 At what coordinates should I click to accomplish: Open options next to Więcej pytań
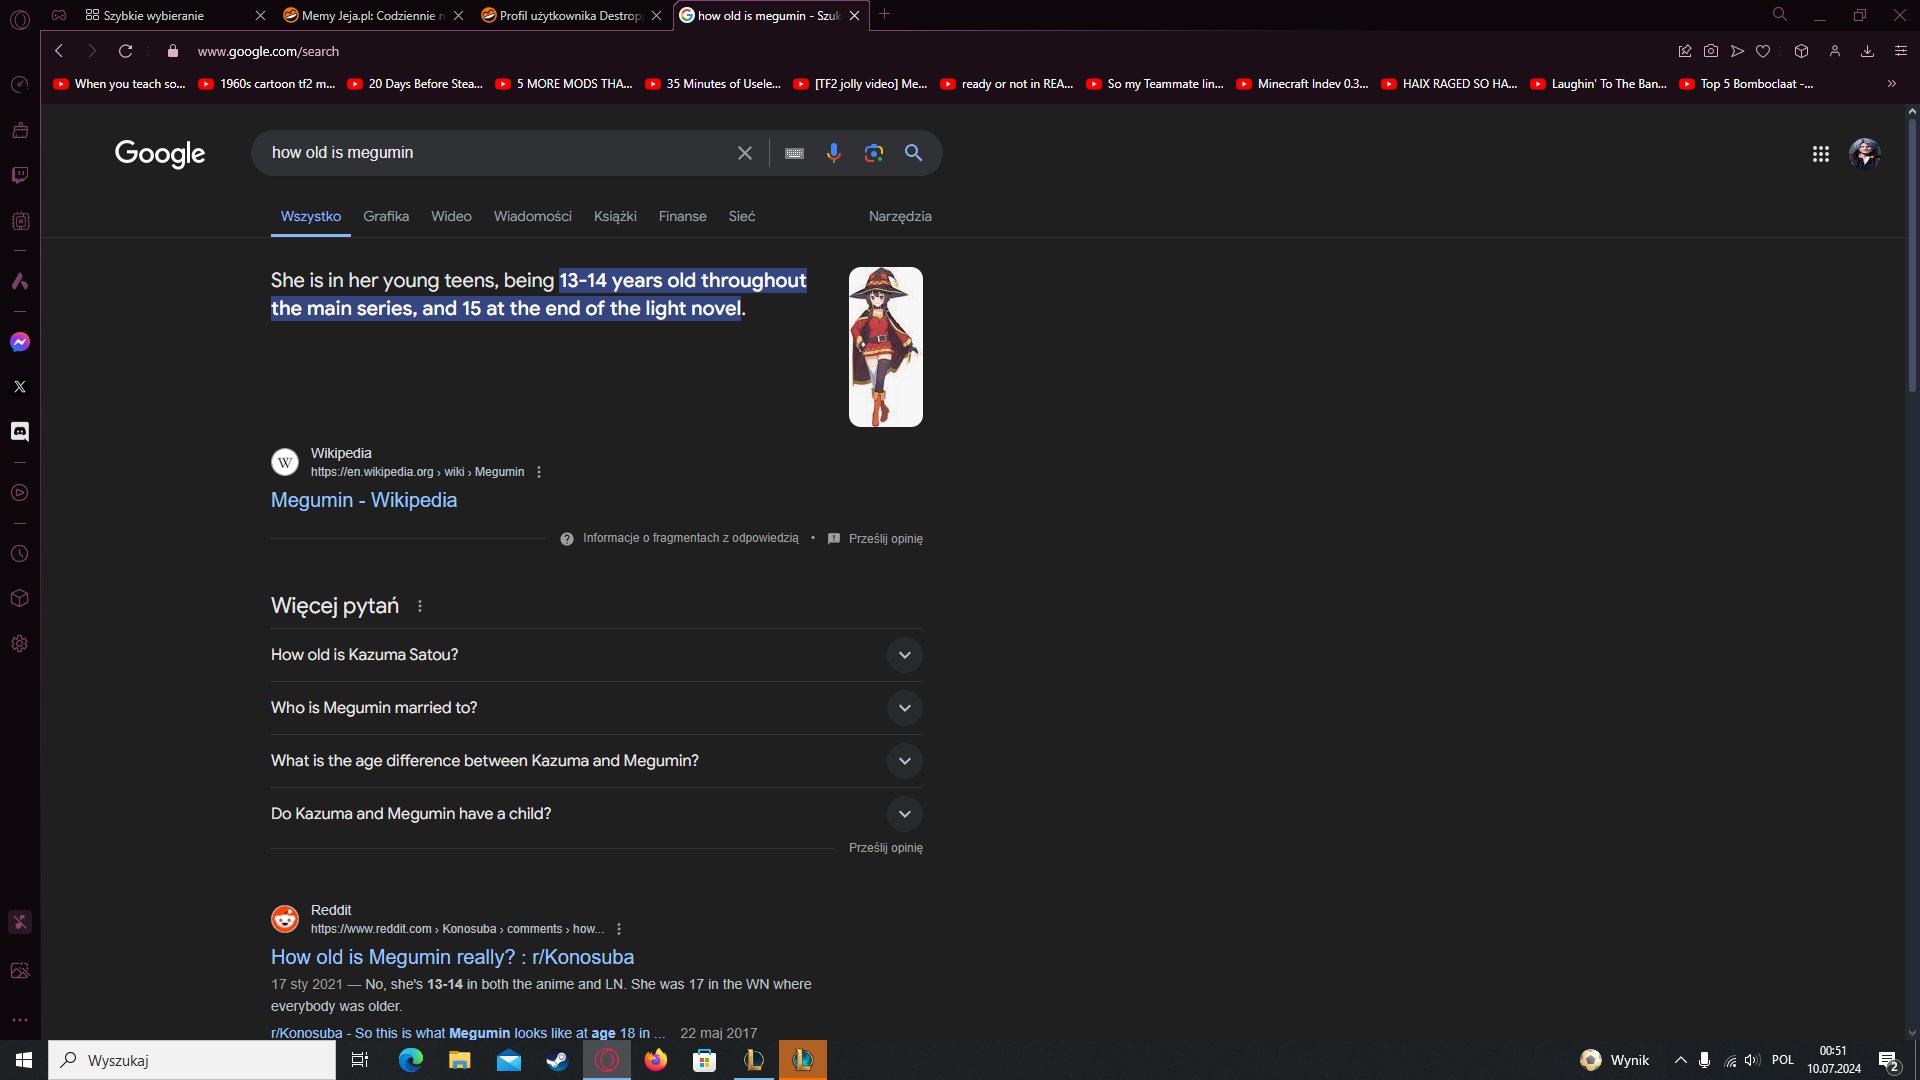pos(420,606)
